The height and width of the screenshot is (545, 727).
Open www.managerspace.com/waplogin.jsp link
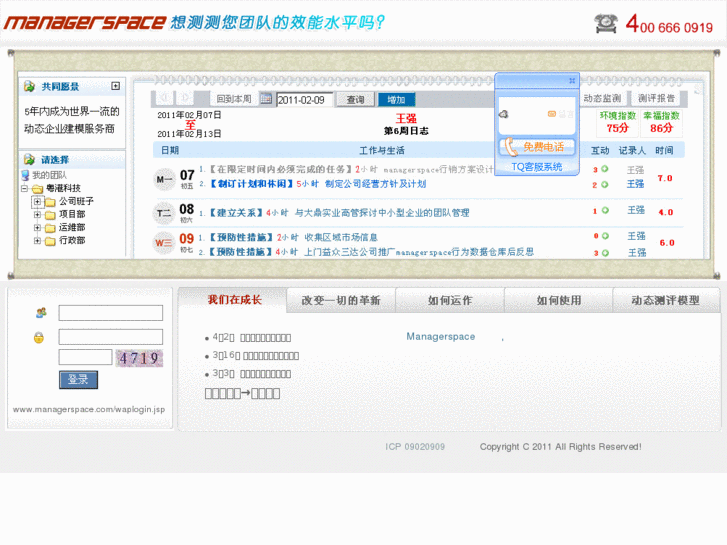(89, 409)
